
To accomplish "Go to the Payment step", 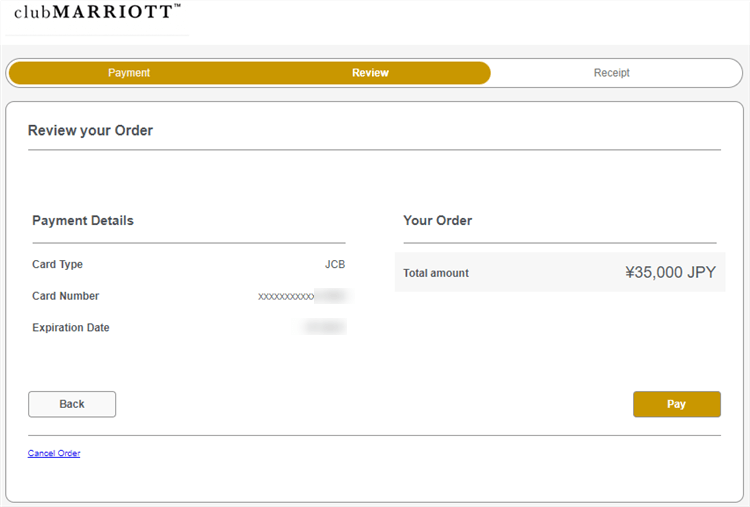I will click(129, 73).
